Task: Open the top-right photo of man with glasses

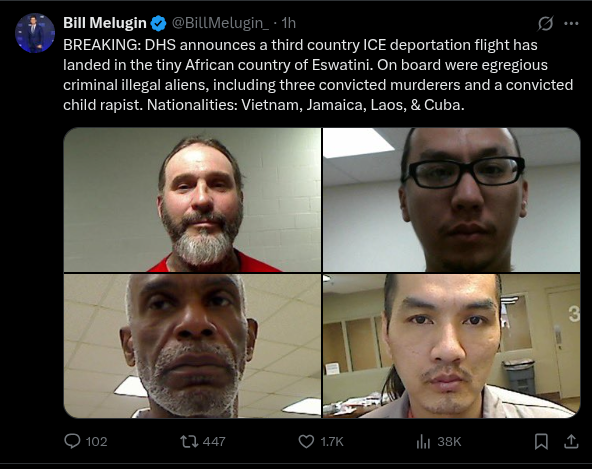Action: (451, 200)
